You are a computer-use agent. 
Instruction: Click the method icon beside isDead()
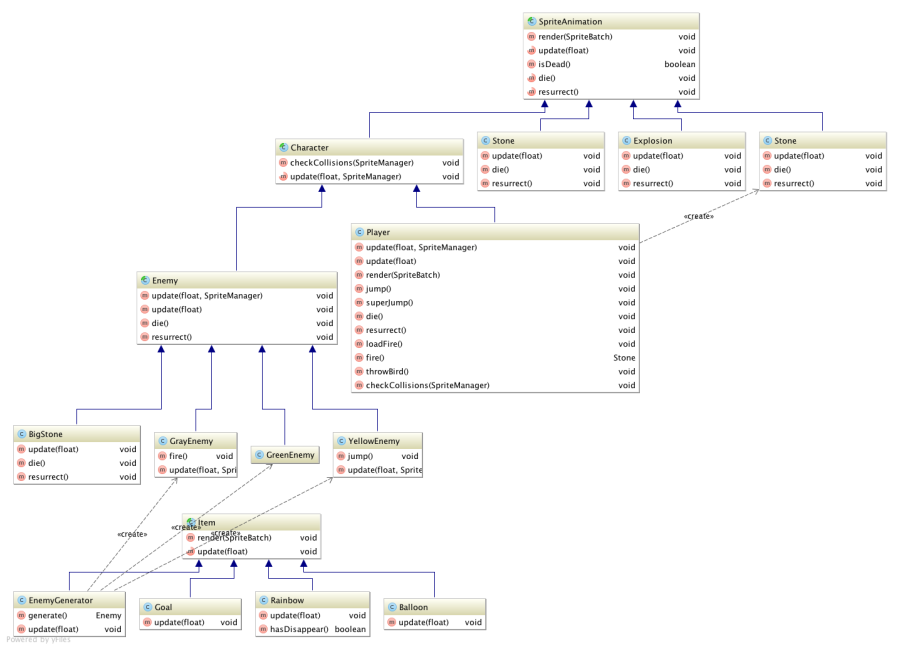[532, 64]
